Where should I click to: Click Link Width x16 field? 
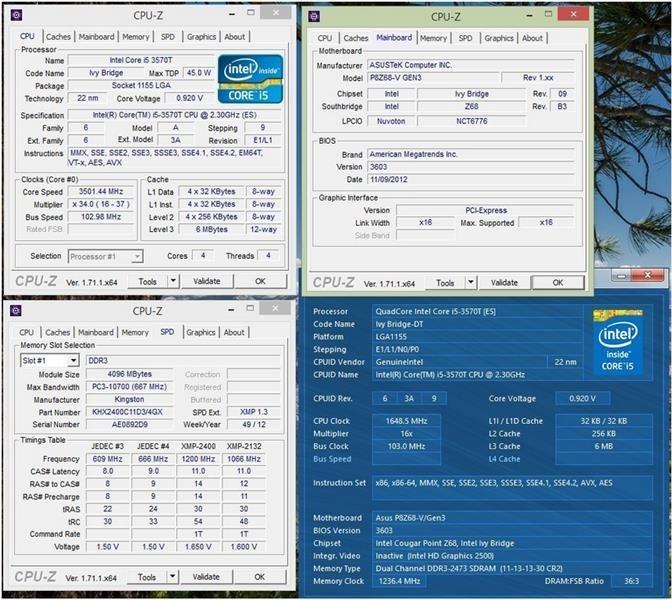(x=425, y=222)
